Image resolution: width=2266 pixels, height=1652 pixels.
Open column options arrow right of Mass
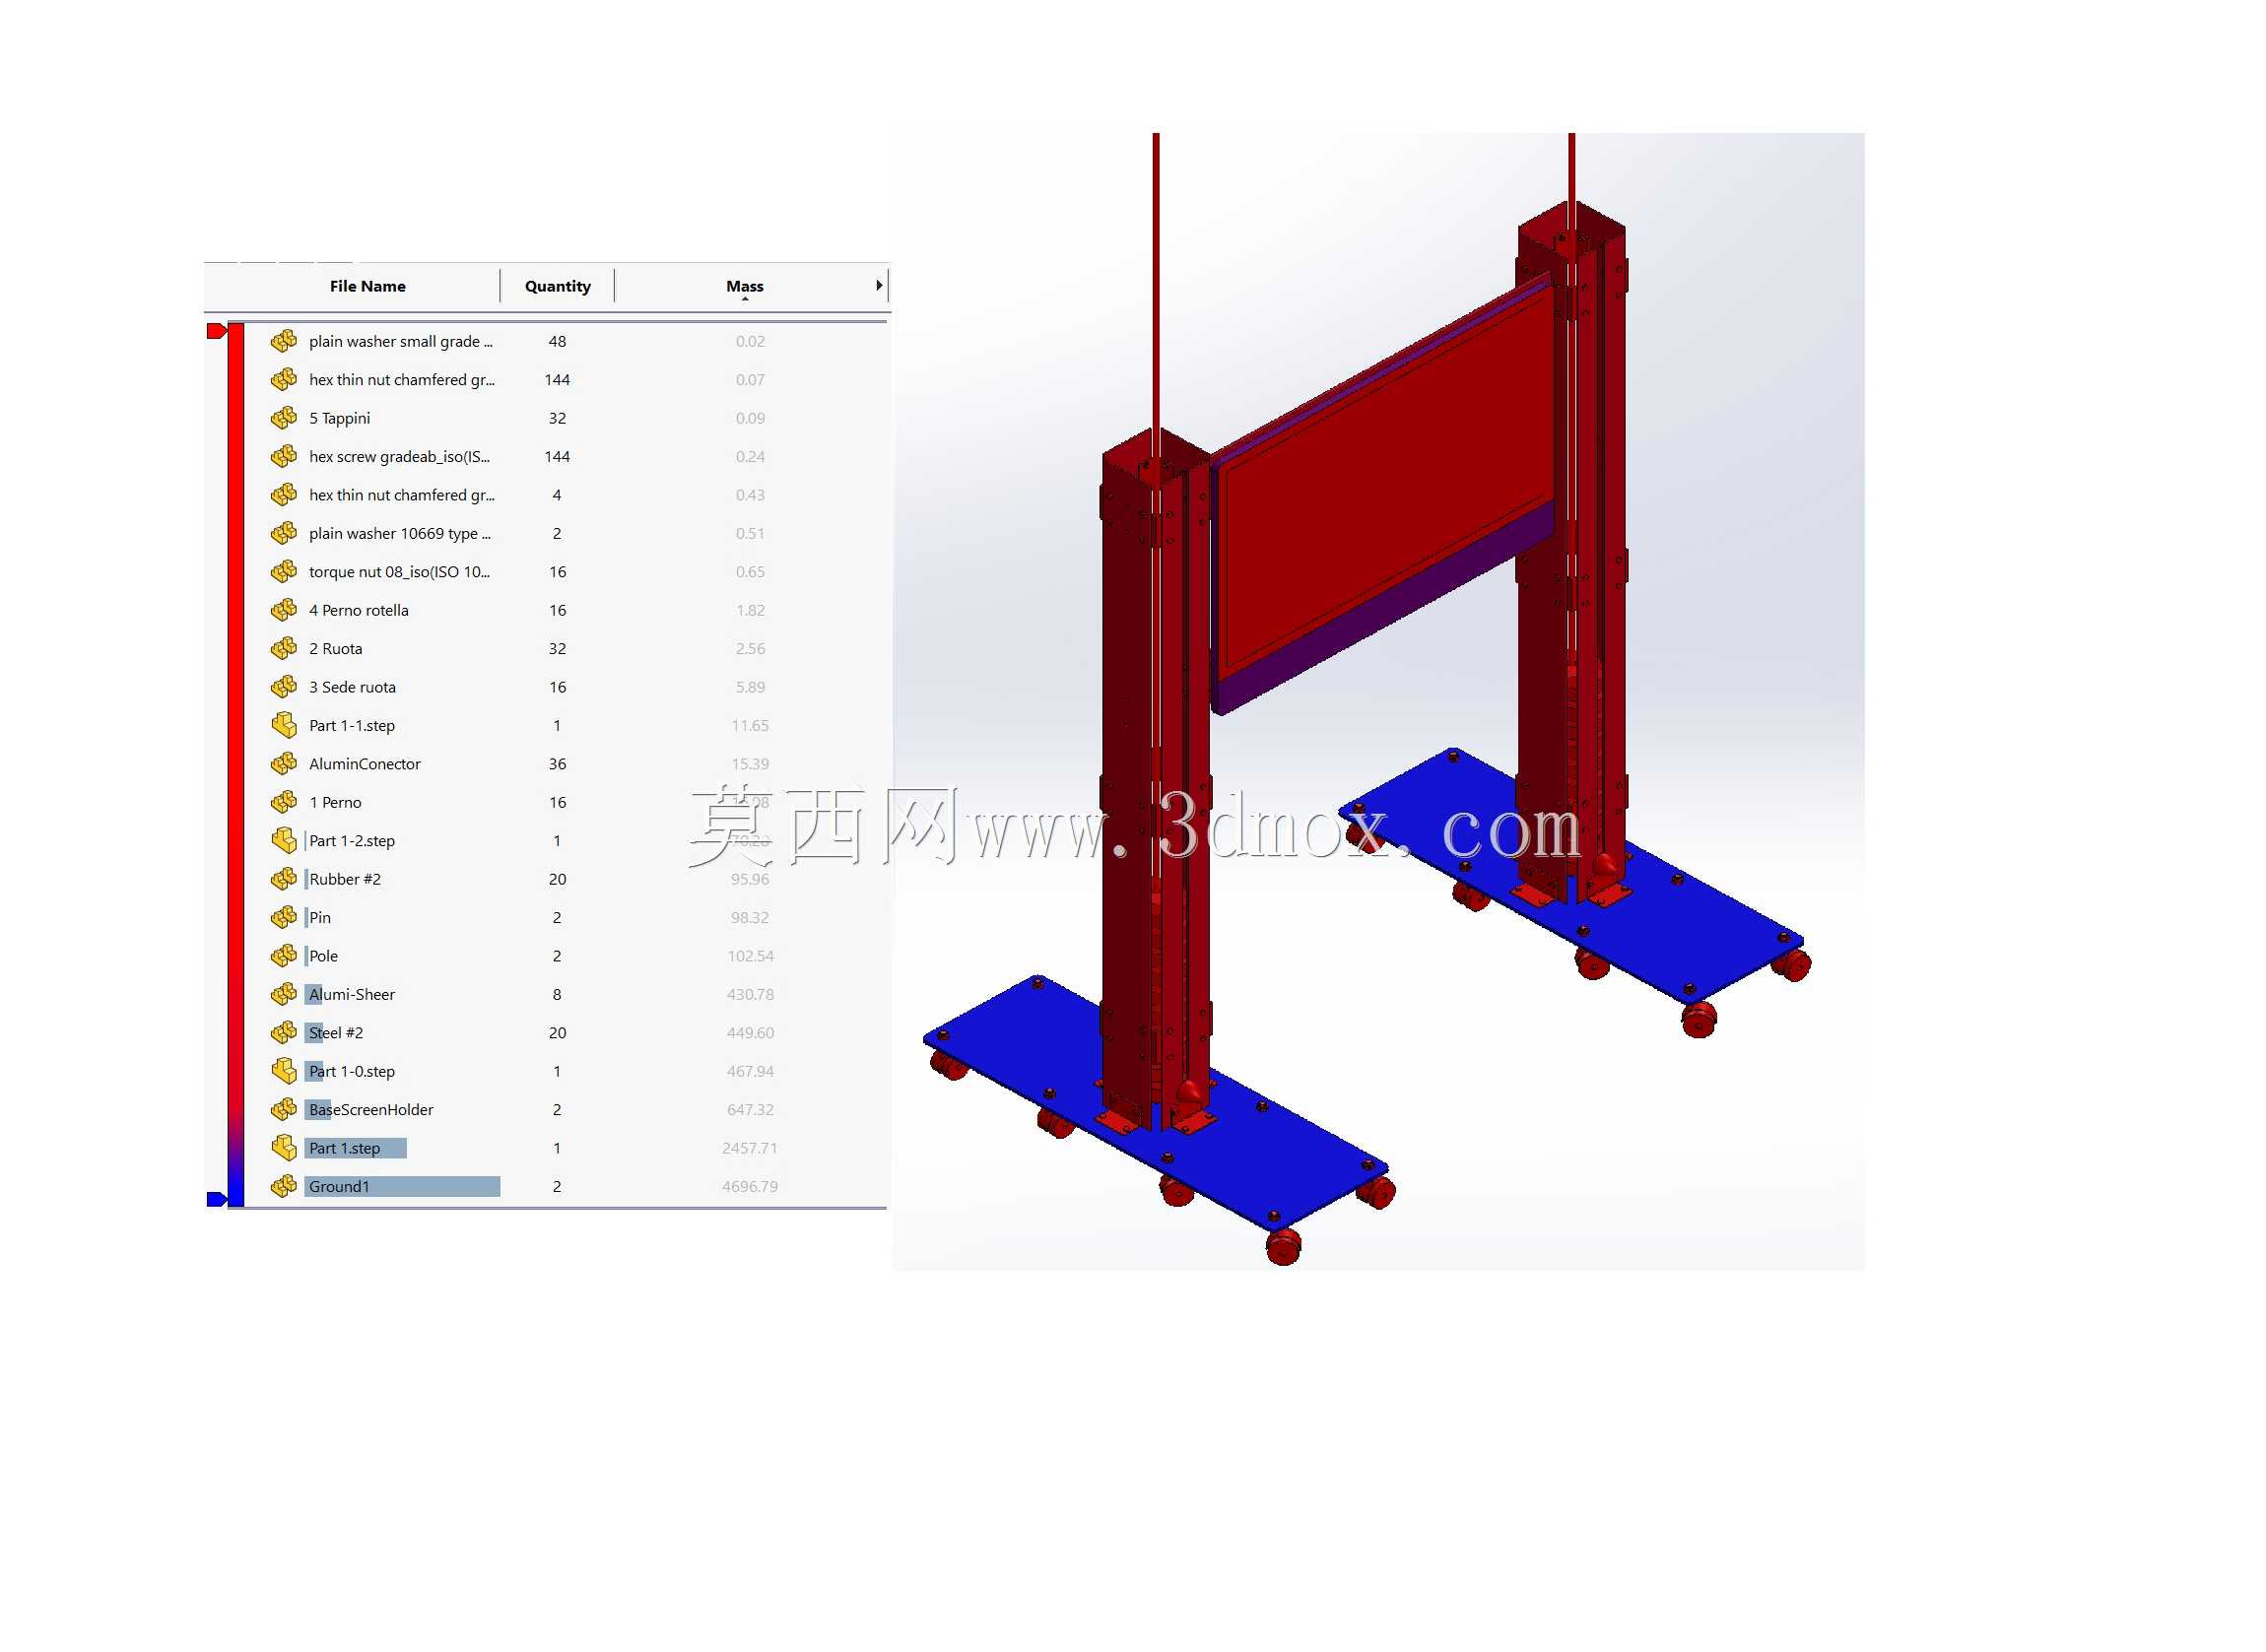[x=878, y=285]
